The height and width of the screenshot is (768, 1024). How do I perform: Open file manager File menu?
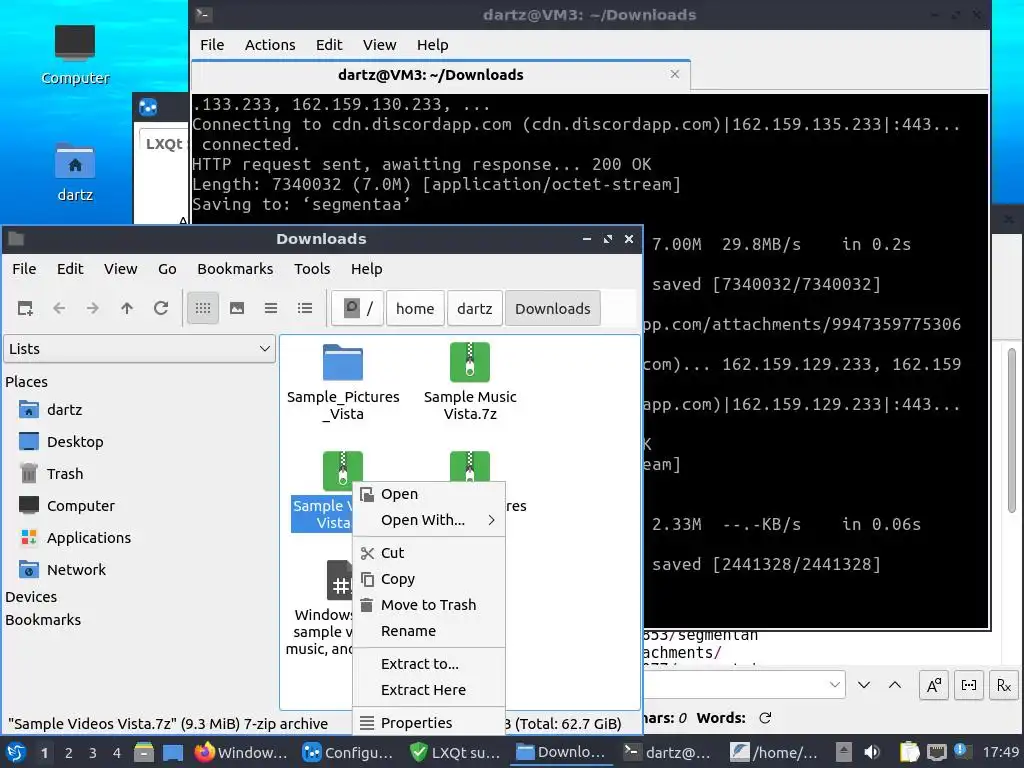point(24,269)
